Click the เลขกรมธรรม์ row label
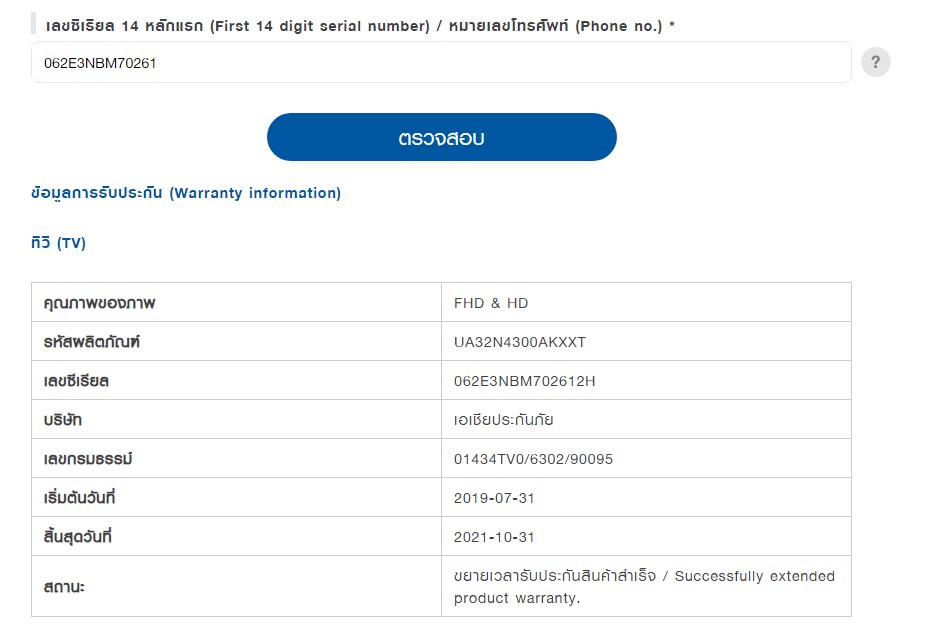Image resolution: width=935 pixels, height=636 pixels. [88, 458]
